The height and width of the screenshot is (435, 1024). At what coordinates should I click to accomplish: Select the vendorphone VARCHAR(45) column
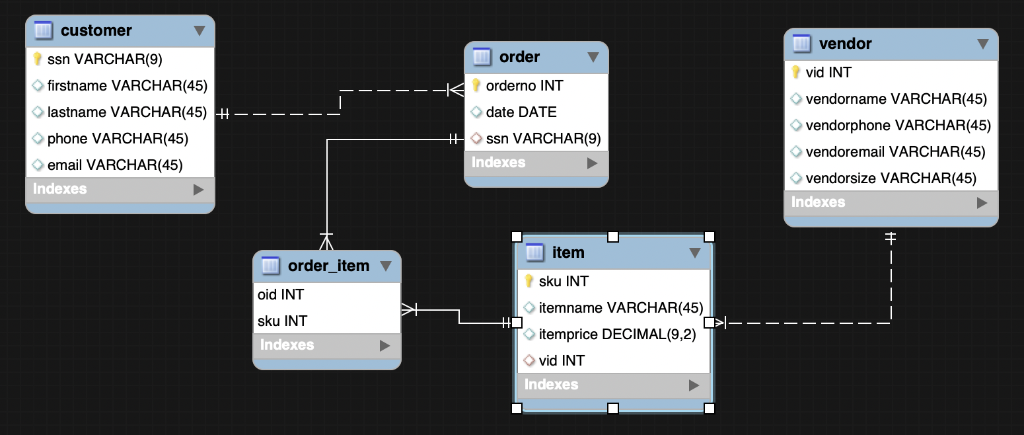pos(891,125)
